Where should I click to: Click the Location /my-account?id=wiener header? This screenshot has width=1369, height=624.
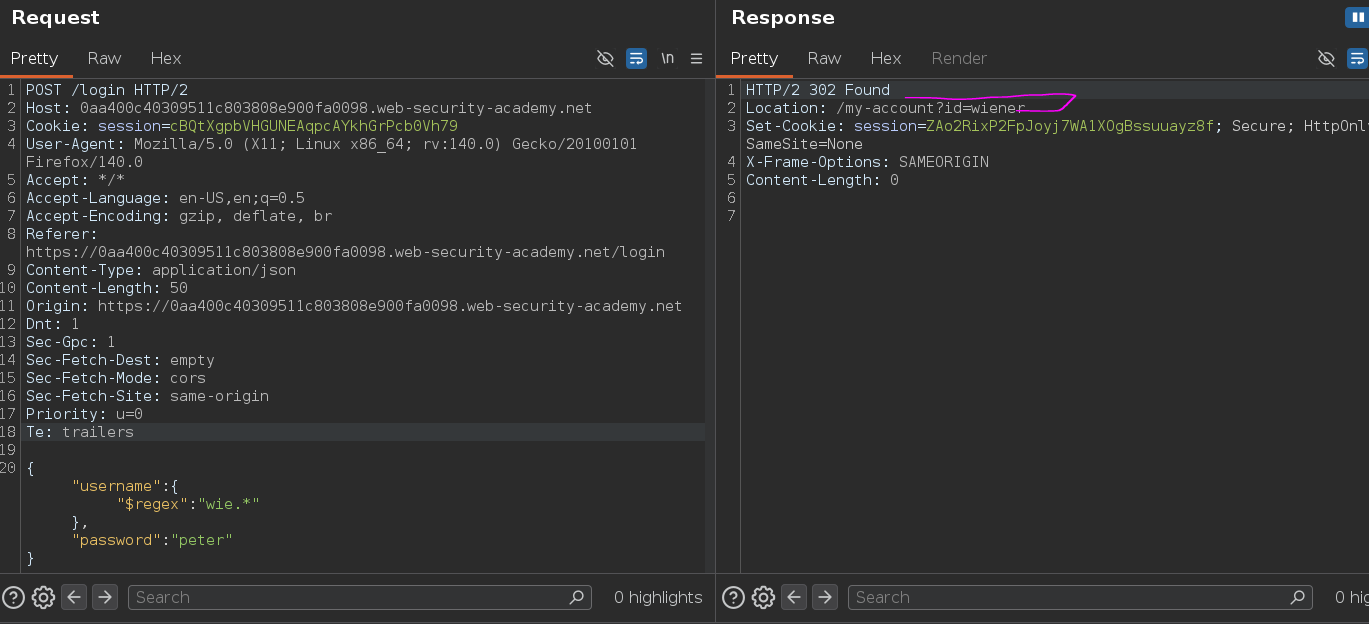click(x=886, y=108)
